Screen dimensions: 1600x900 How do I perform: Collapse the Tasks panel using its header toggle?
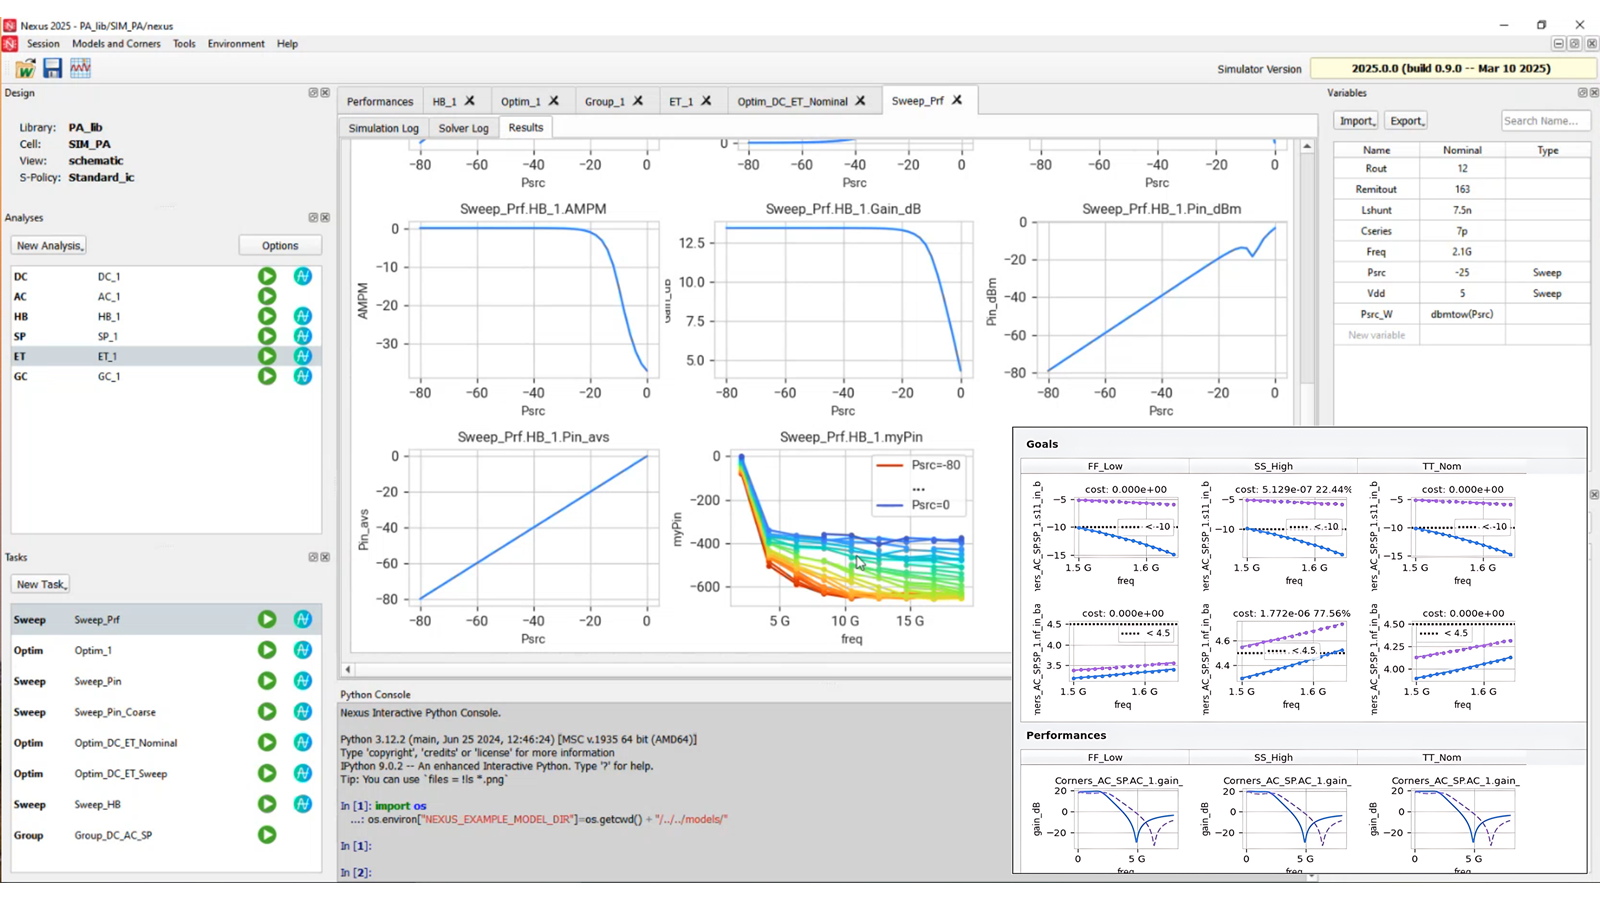[x=312, y=557]
